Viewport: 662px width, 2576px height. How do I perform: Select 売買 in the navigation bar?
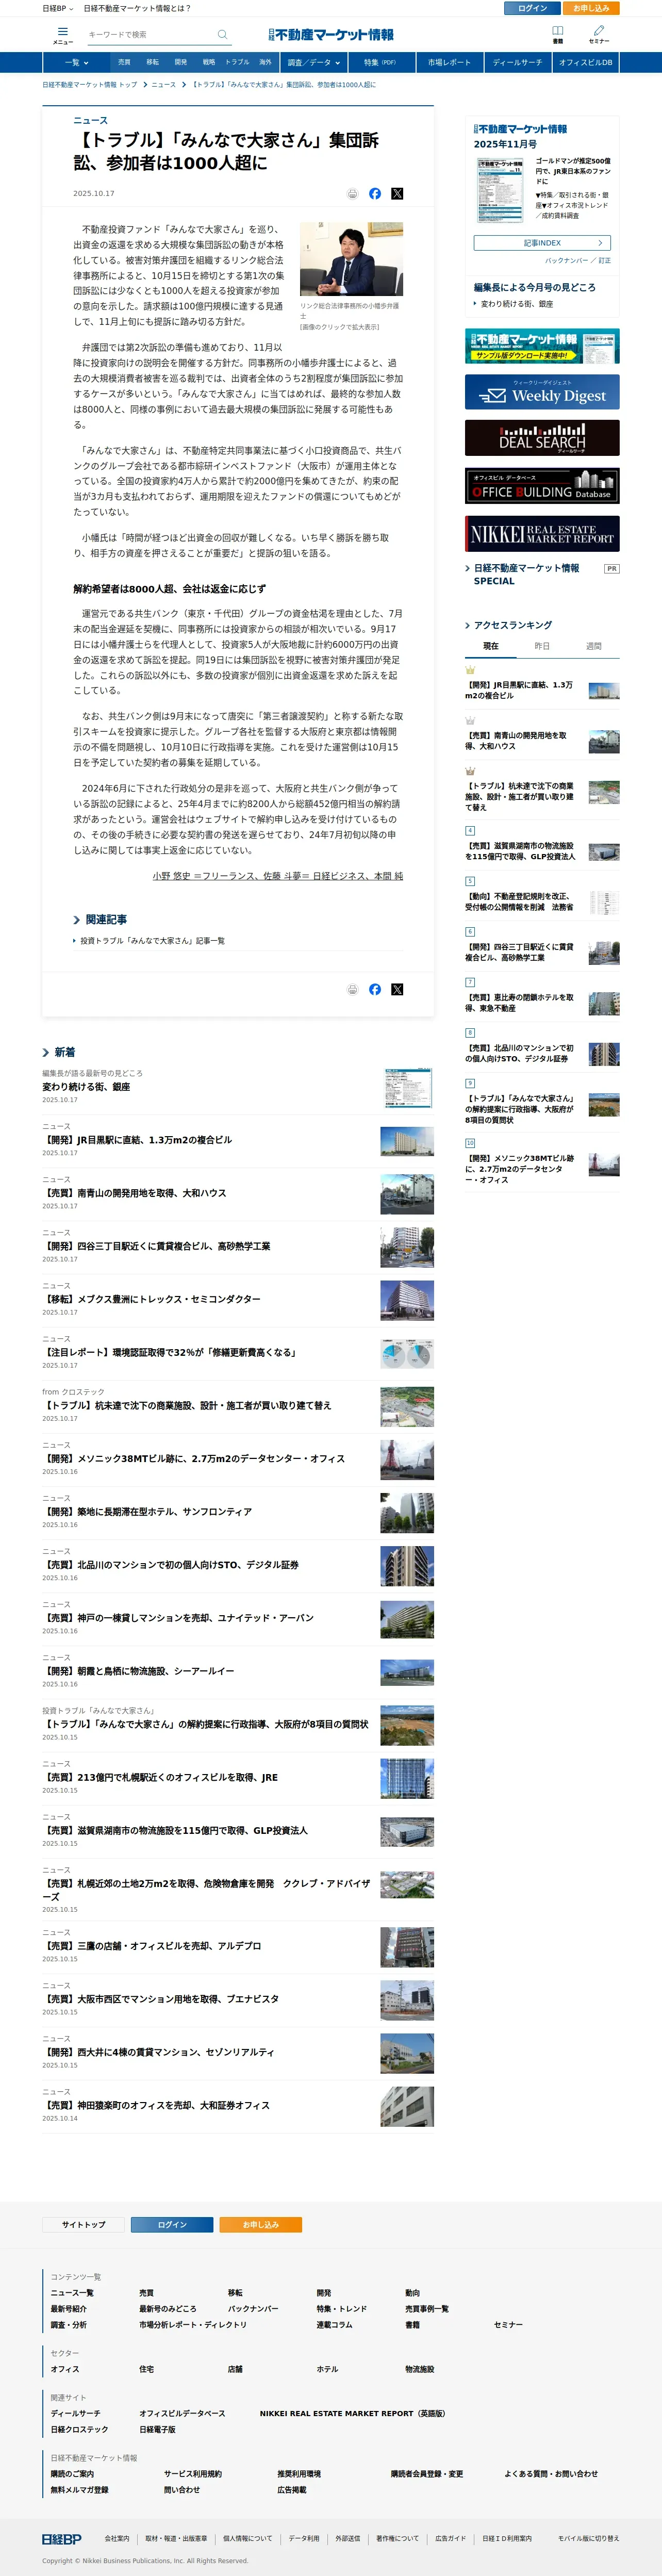pyautogui.click(x=124, y=62)
